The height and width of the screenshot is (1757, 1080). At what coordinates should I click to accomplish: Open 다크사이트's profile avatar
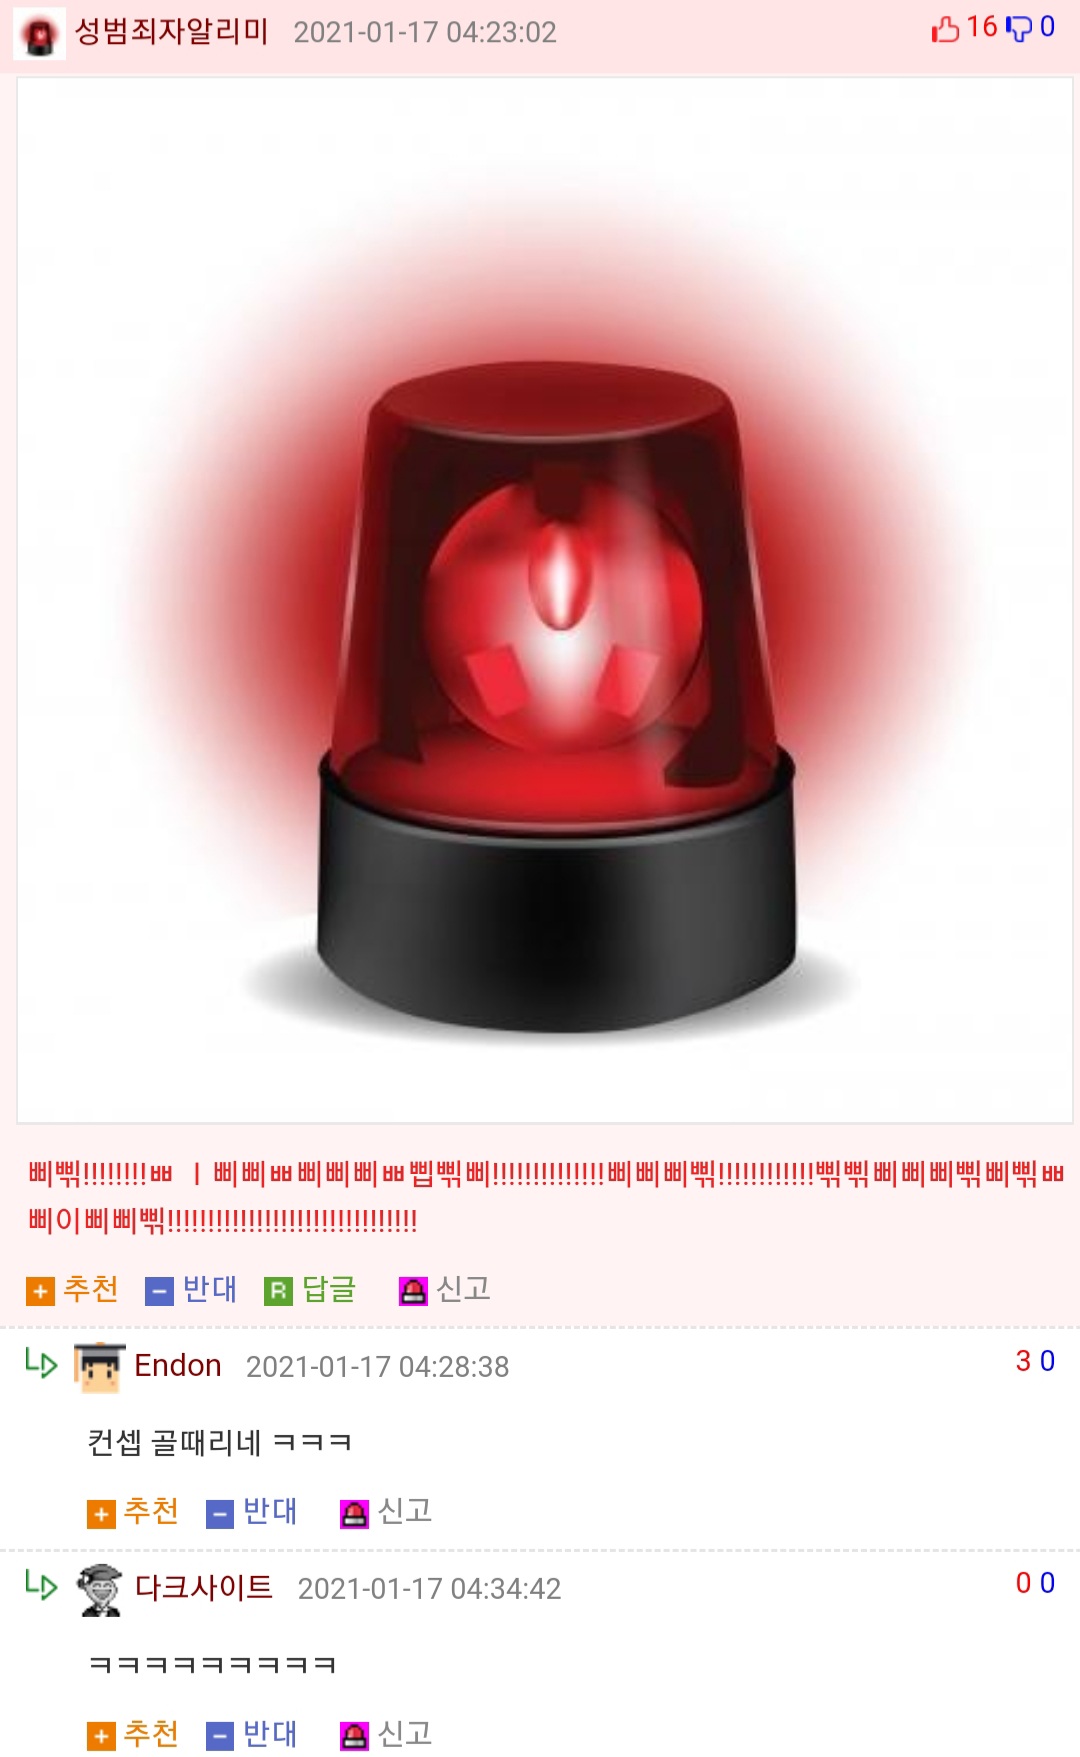99,1589
